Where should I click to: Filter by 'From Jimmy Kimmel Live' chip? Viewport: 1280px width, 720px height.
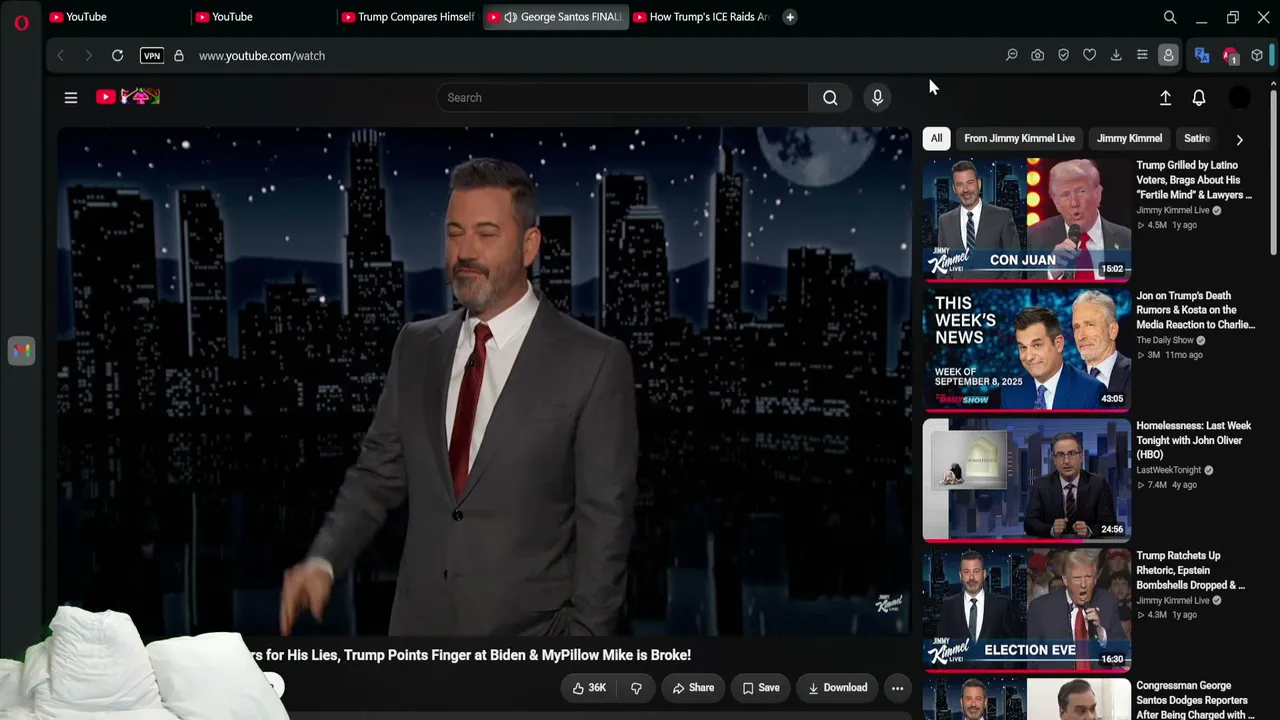pos(1019,139)
